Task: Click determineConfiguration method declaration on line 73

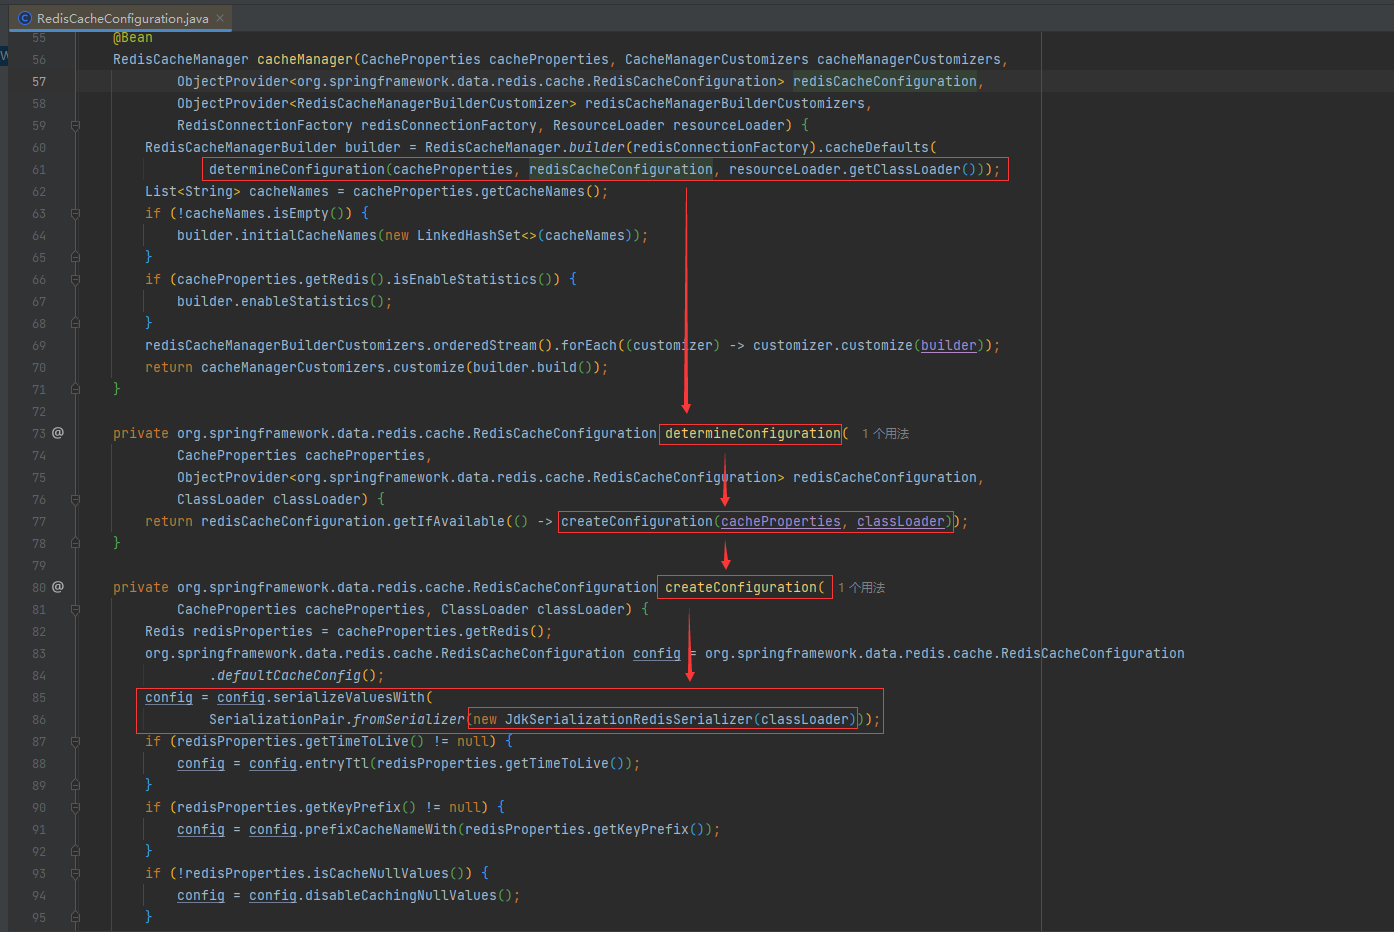Action: (x=753, y=434)
